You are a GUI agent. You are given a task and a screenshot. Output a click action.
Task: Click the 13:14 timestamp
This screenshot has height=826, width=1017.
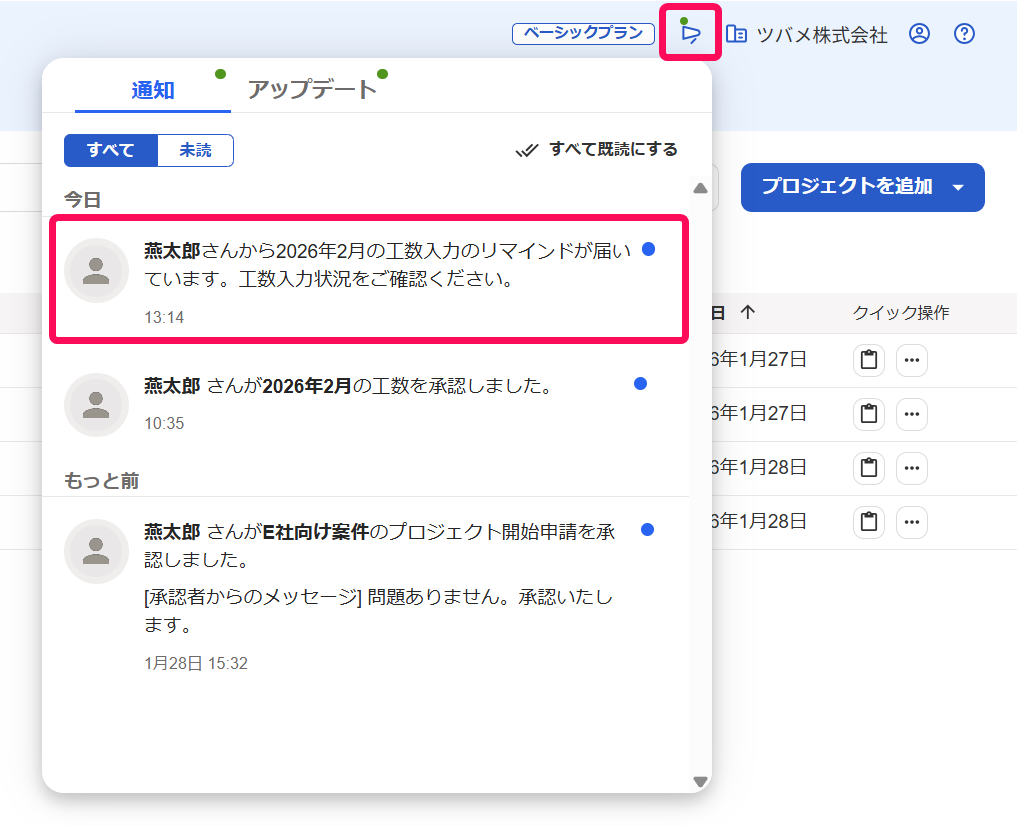164,317
